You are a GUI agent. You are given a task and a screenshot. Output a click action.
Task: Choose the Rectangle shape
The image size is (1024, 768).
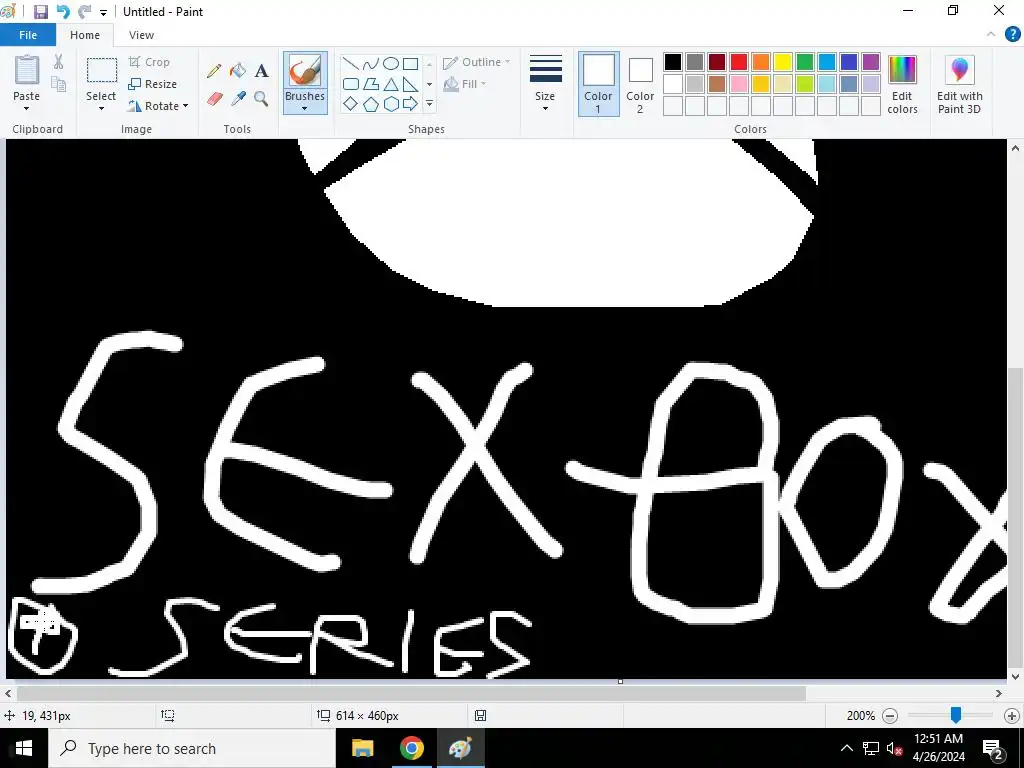(x=410, y=64)
